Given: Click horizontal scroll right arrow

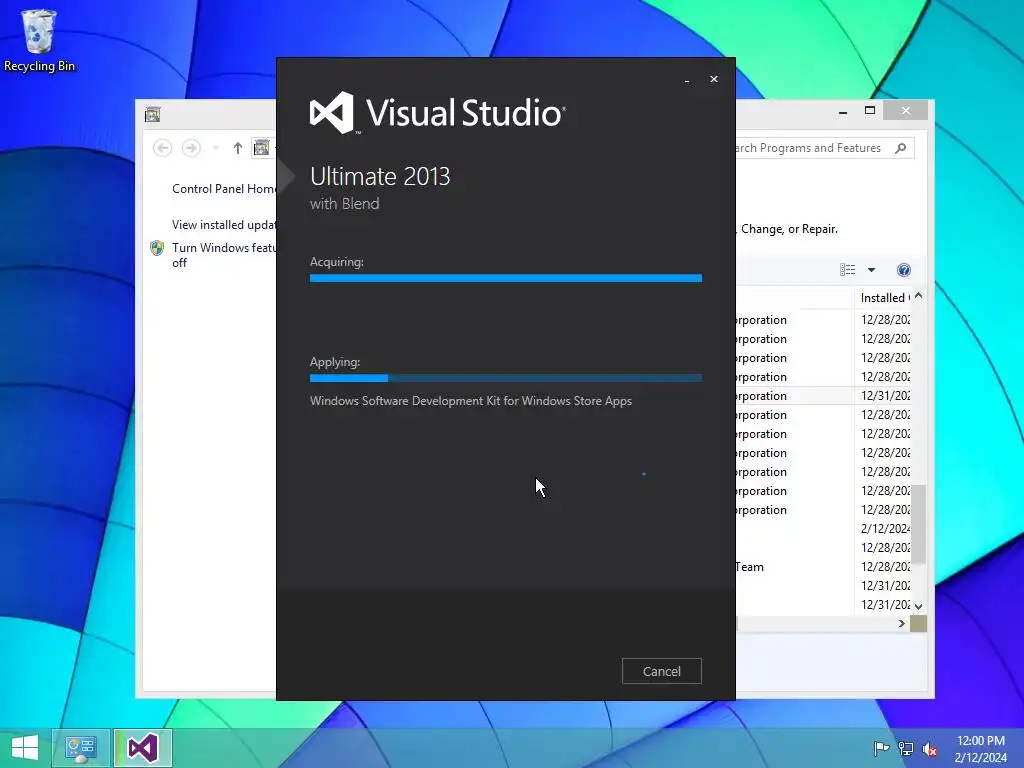Looking at the screenshot, I should [x=902, y=624].
